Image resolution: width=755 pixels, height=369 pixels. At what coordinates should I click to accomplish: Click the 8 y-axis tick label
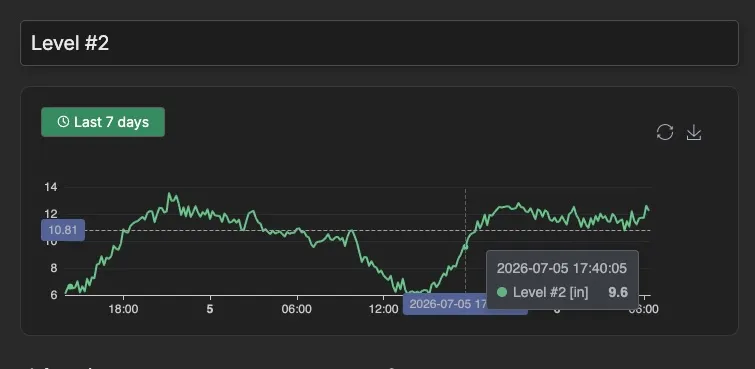[x=54, y=268]
